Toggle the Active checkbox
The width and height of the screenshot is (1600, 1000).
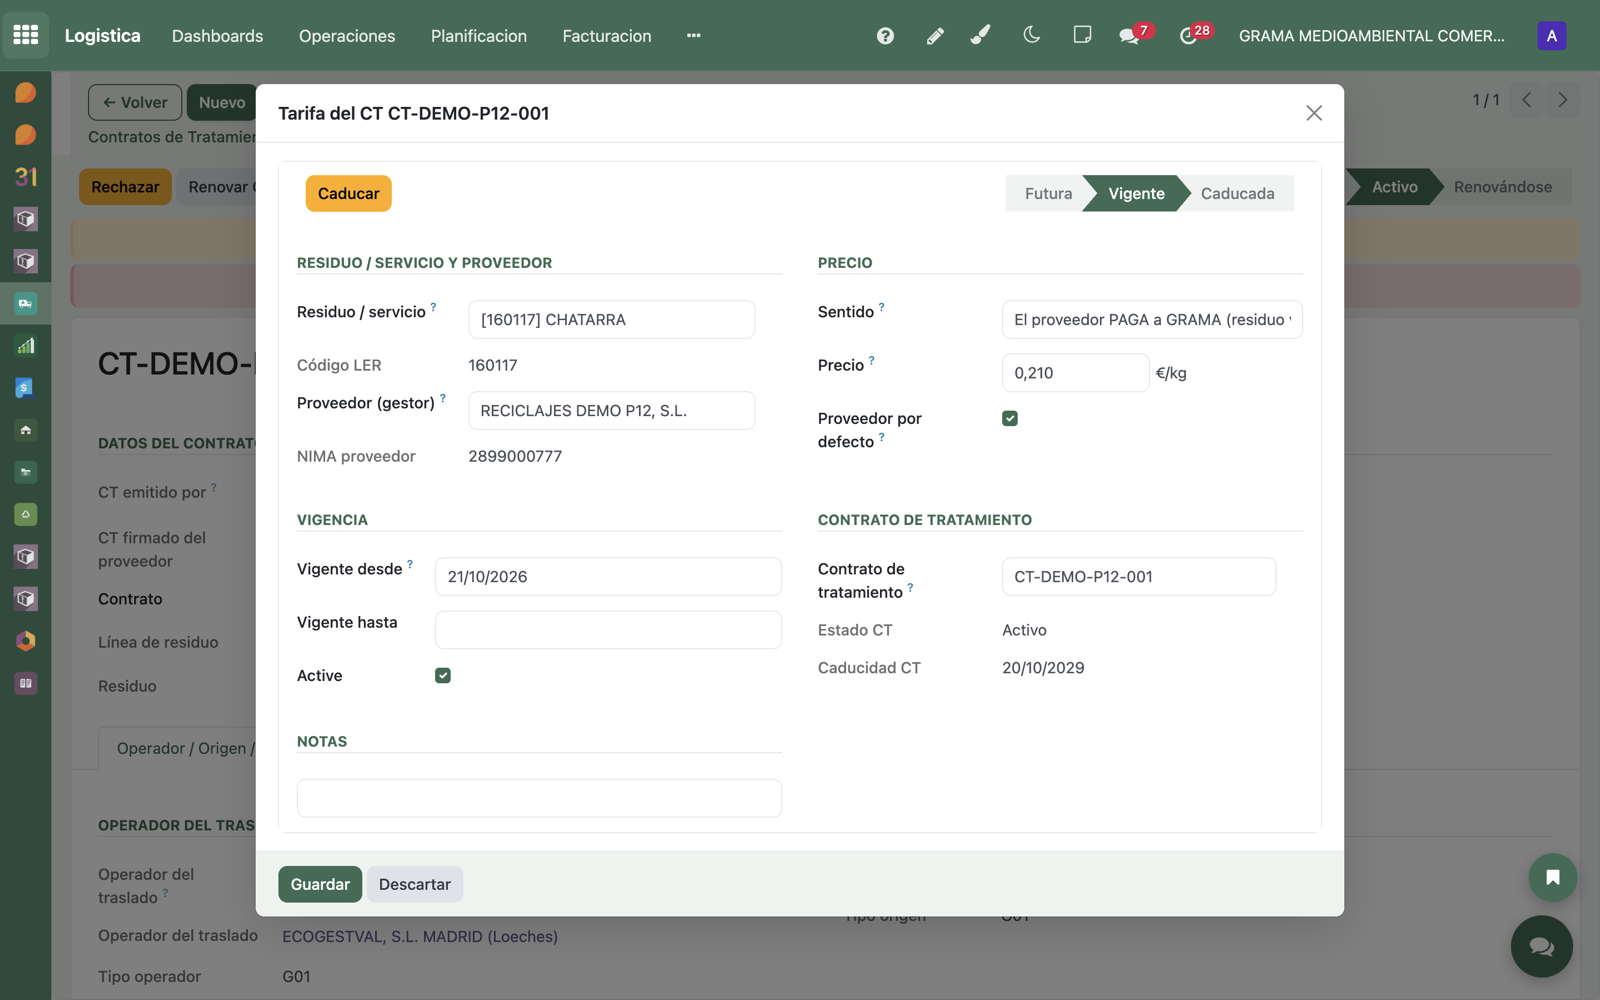tap(443, 676)
